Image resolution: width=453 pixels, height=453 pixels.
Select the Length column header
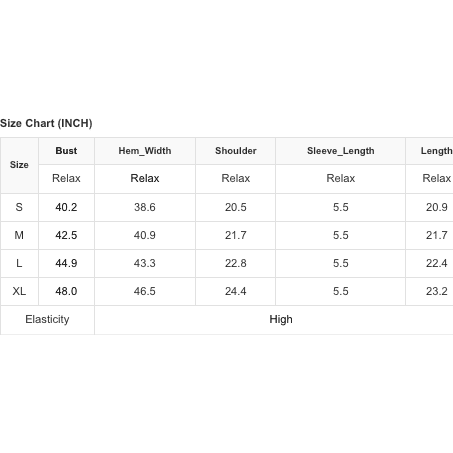tap(429, 151)
